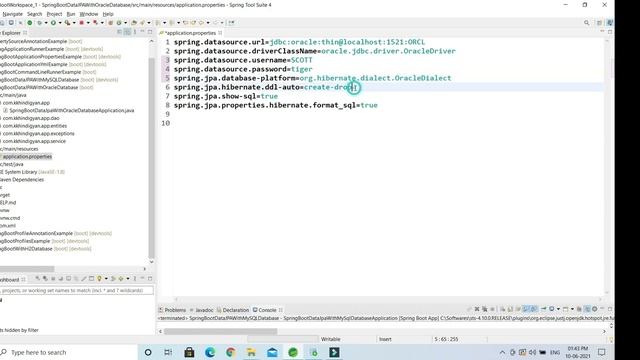This screenshot has width=640, height=360.
Task: Click the Debug bug icon in the main toolbar
Action: [40, 23]
